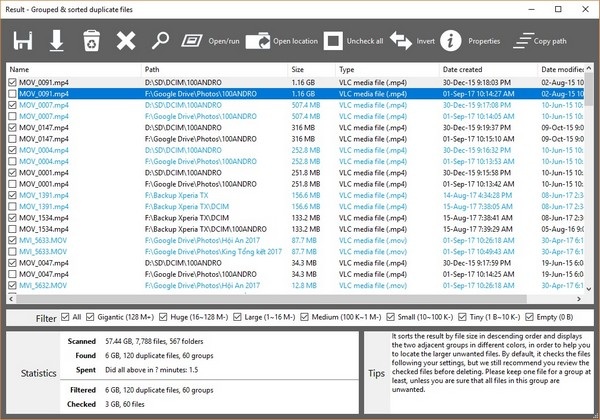Toggle the All filter checkbox
600x420 pixels.
click(65, 317)
